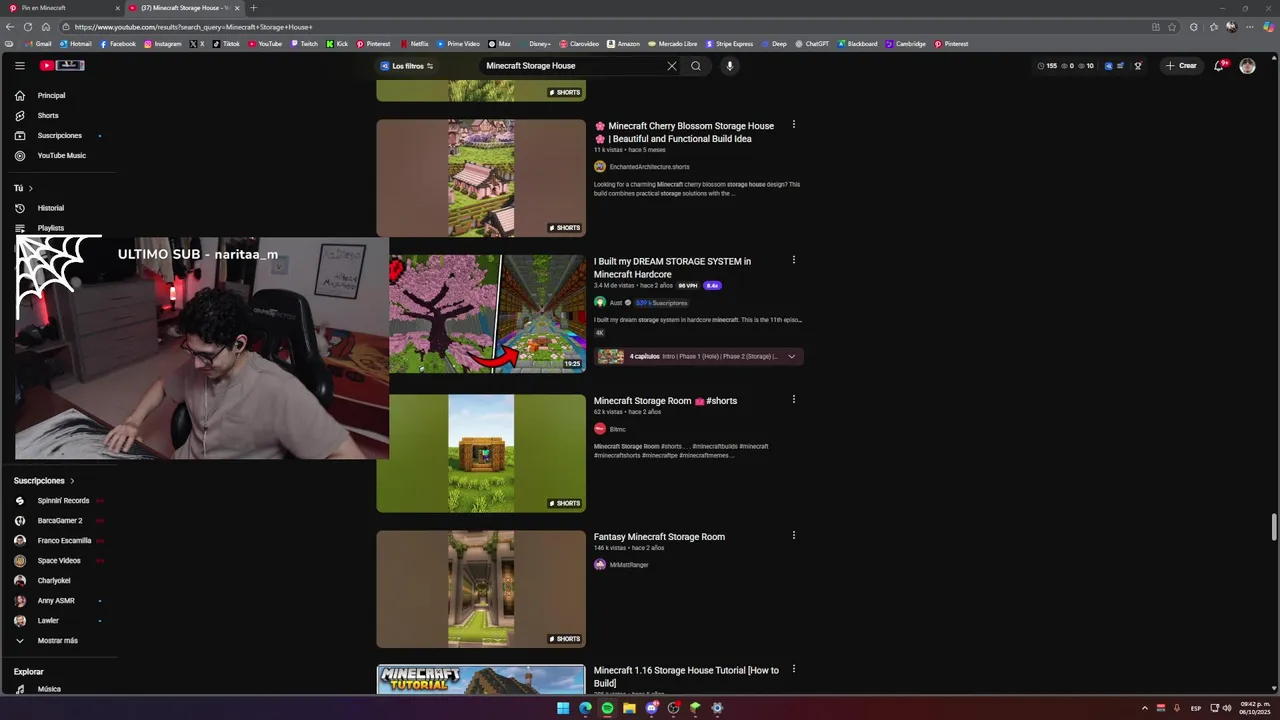Bookmark this page with the star

(x=1173, y=27)
